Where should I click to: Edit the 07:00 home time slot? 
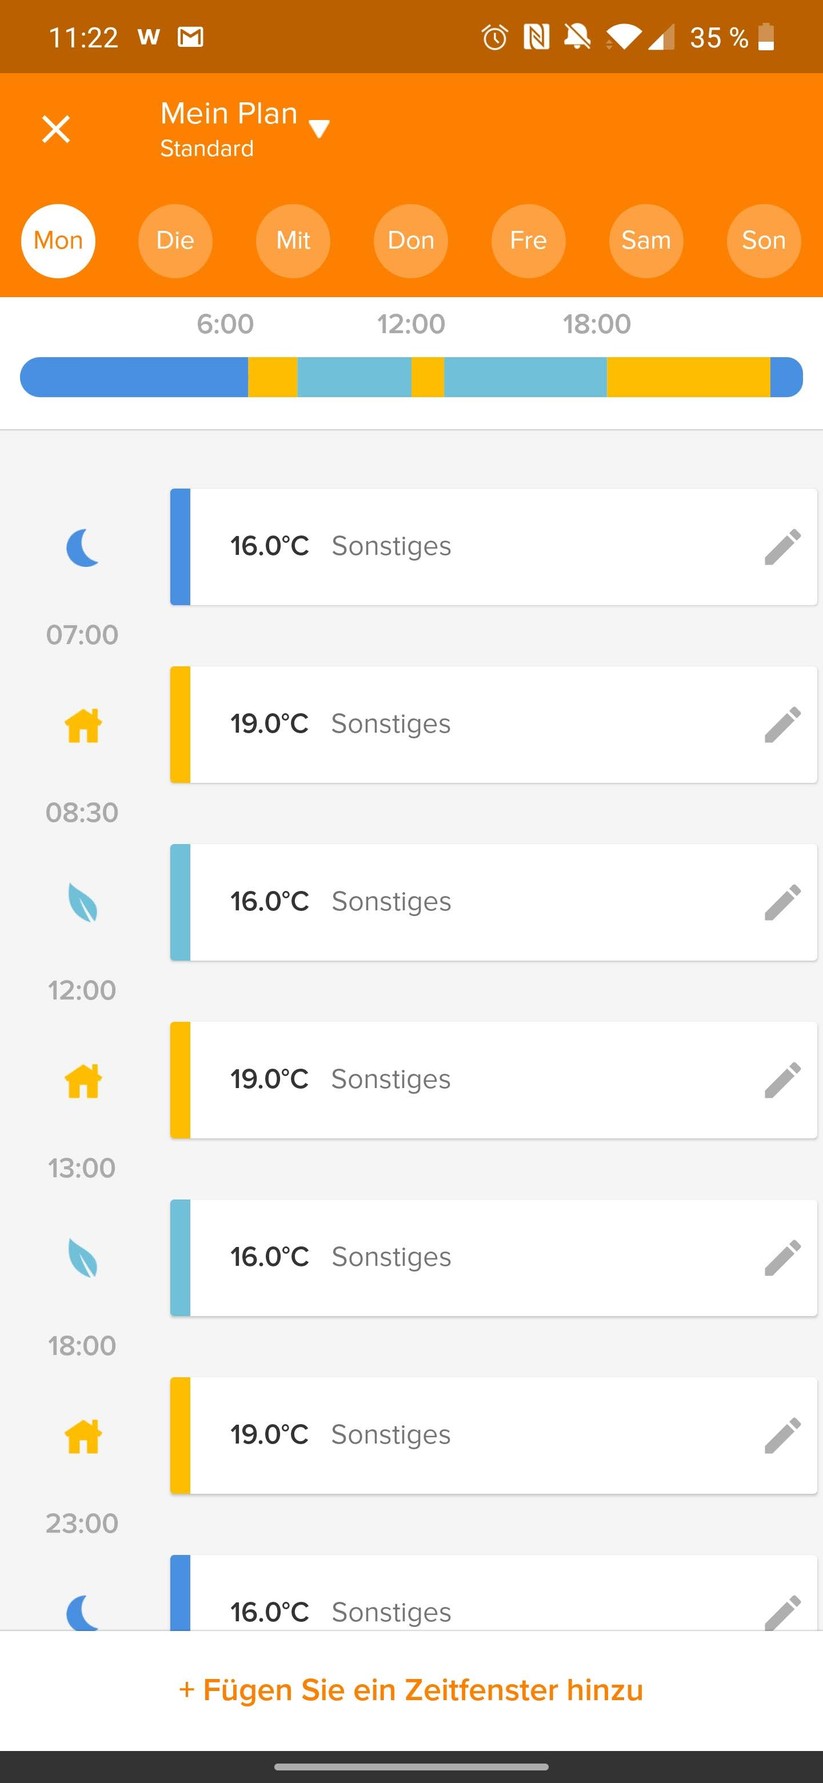pos(782,725)
